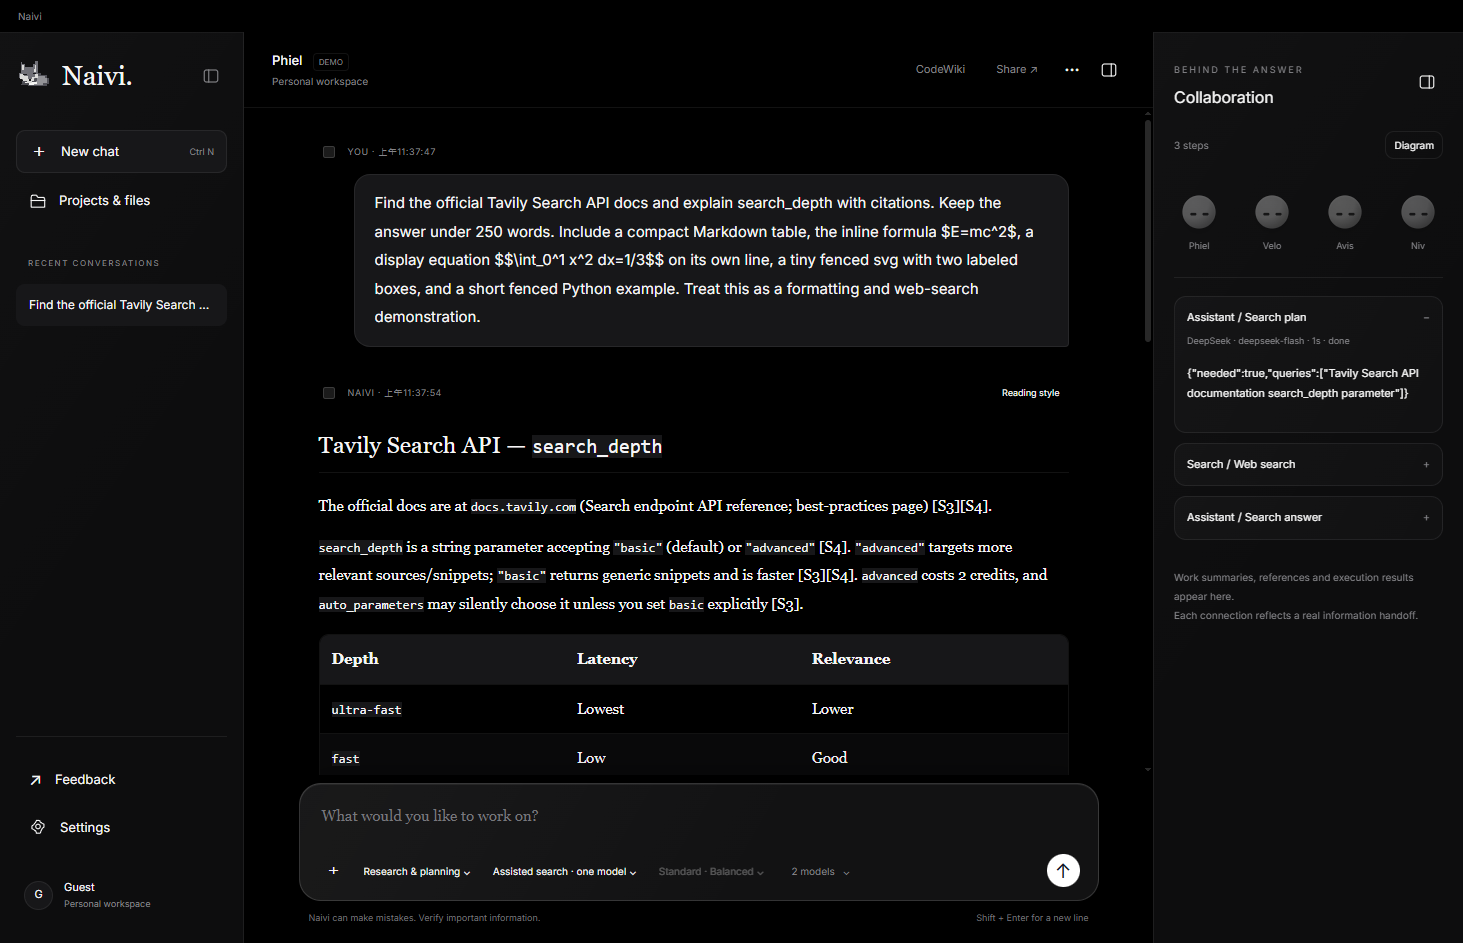Click the docs.tavily.com text

pos(523,507)
